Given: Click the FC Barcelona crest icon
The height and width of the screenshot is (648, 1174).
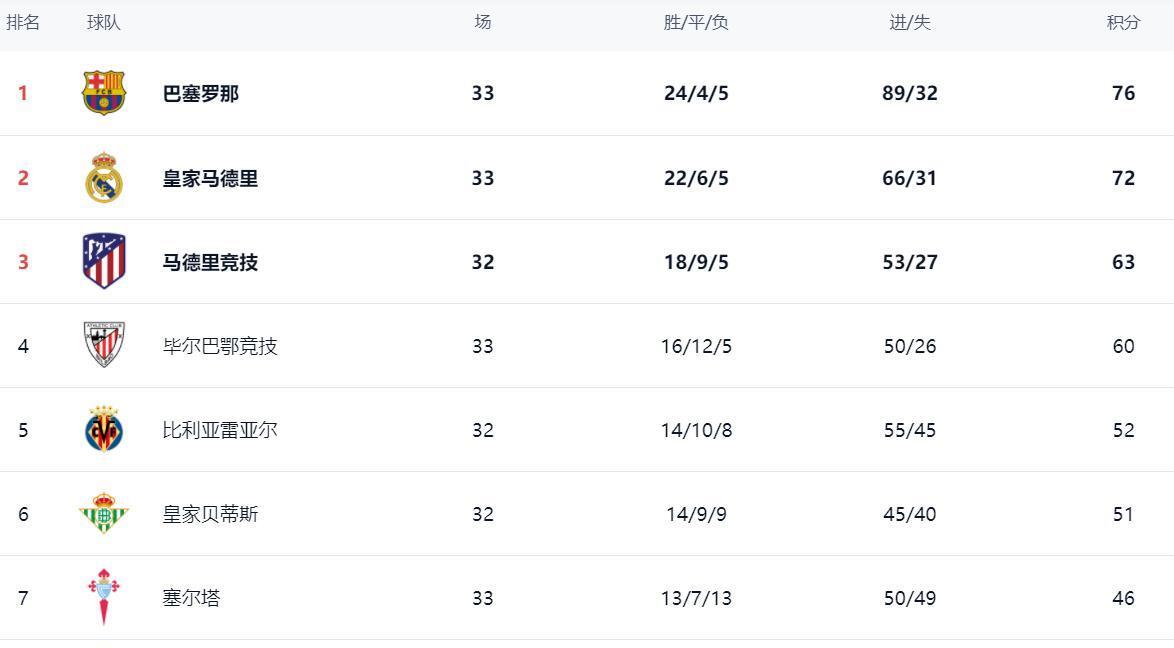Looking at the screenshot, I should point(104,92).
